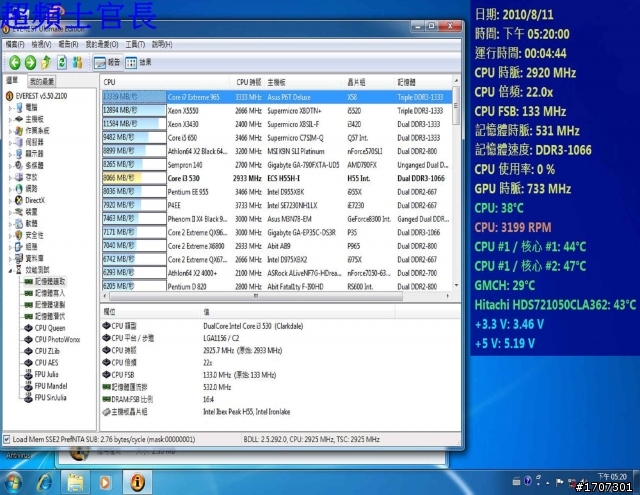
Task: Select the Sempron 140 result row
Action: tap(277, 165)
